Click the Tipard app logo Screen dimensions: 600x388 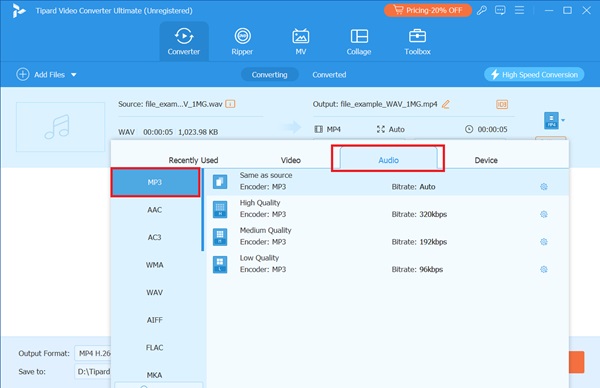[18, 11]
